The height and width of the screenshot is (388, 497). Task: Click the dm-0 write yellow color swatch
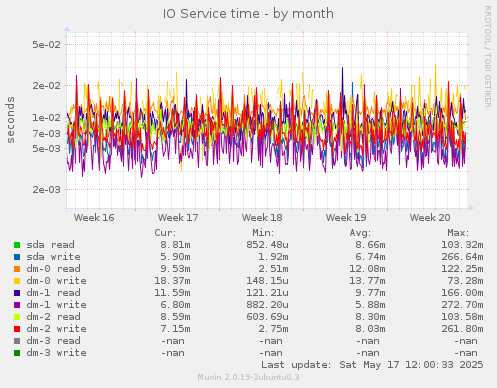click(x=17, y=281)
